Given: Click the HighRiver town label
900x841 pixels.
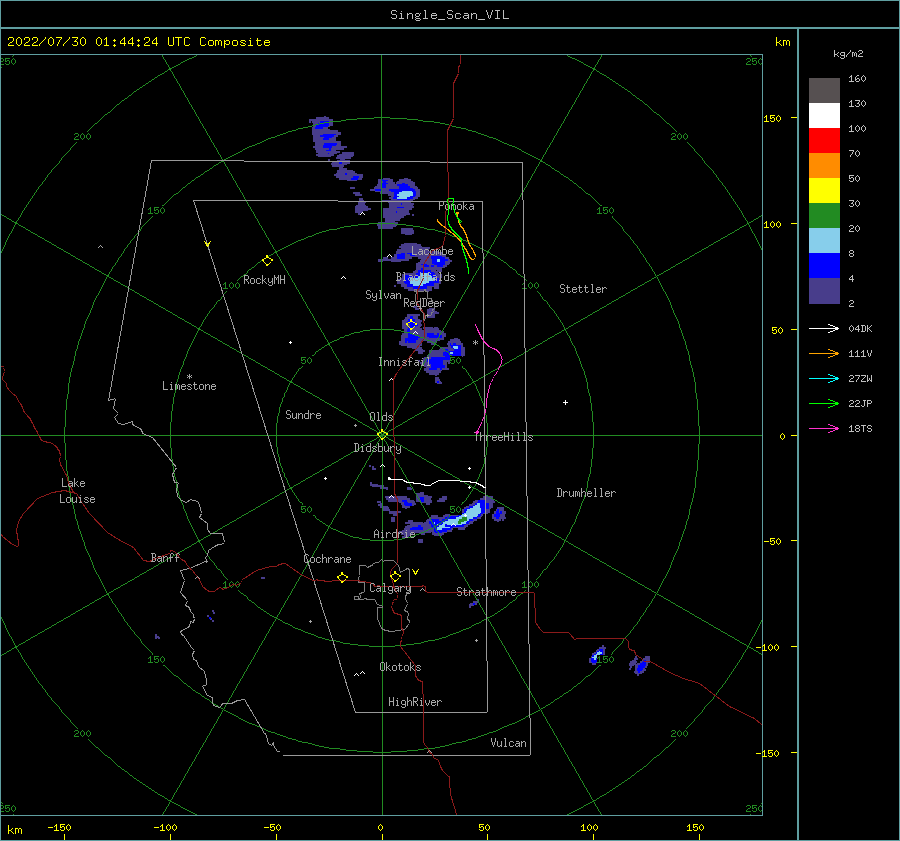Looking at the screenshot, I should 415,702.
